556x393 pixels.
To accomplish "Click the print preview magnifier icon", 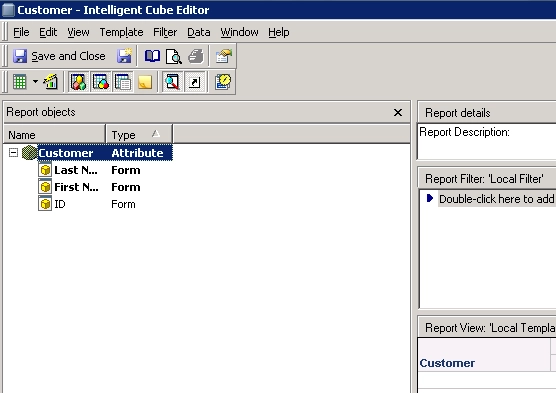I will click(174, 56).
